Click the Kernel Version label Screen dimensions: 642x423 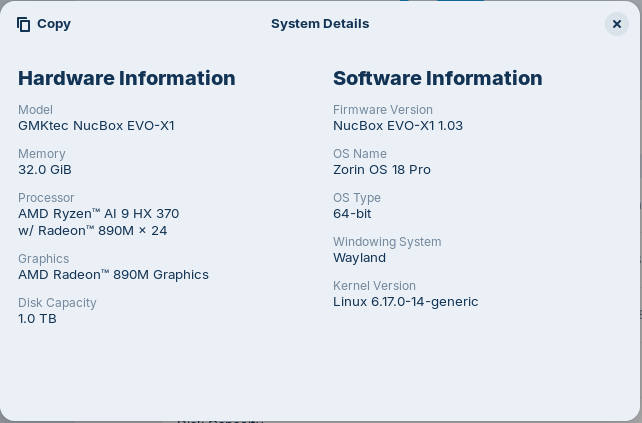(374, 286)
